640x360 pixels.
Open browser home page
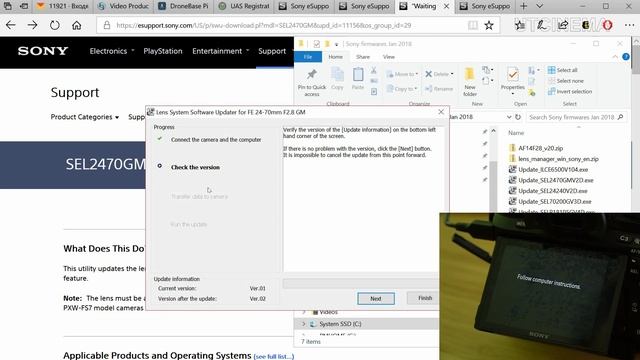click(x=76, y=25)
